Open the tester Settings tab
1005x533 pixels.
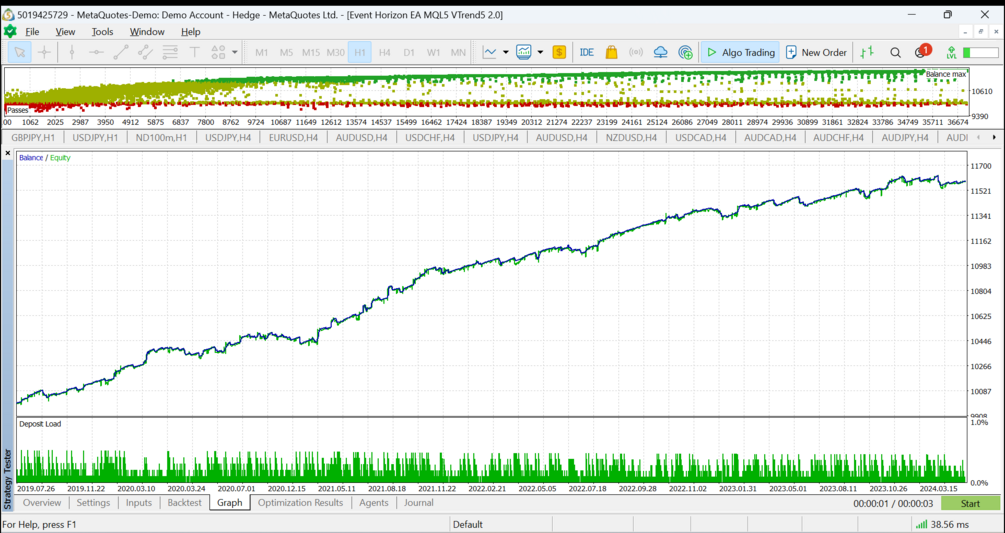(94, 503)
